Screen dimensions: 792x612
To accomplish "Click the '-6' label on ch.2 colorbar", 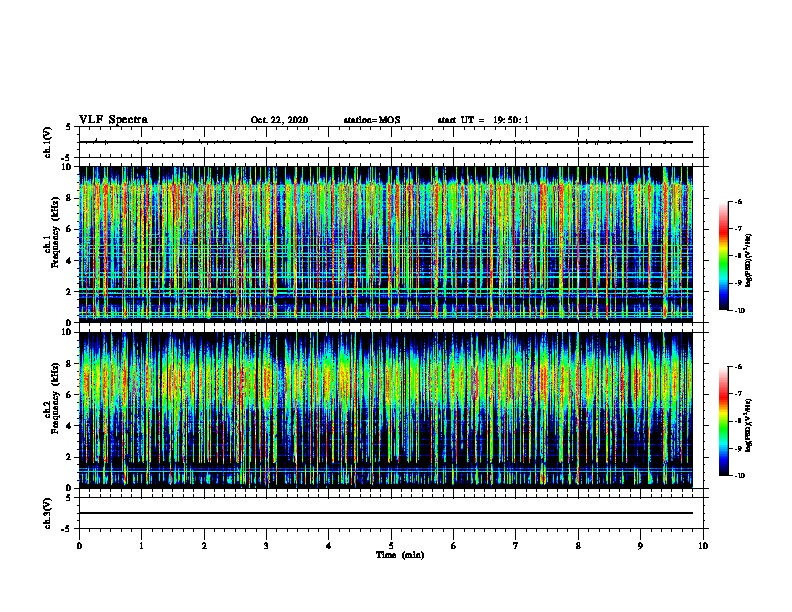I will 738,367.
